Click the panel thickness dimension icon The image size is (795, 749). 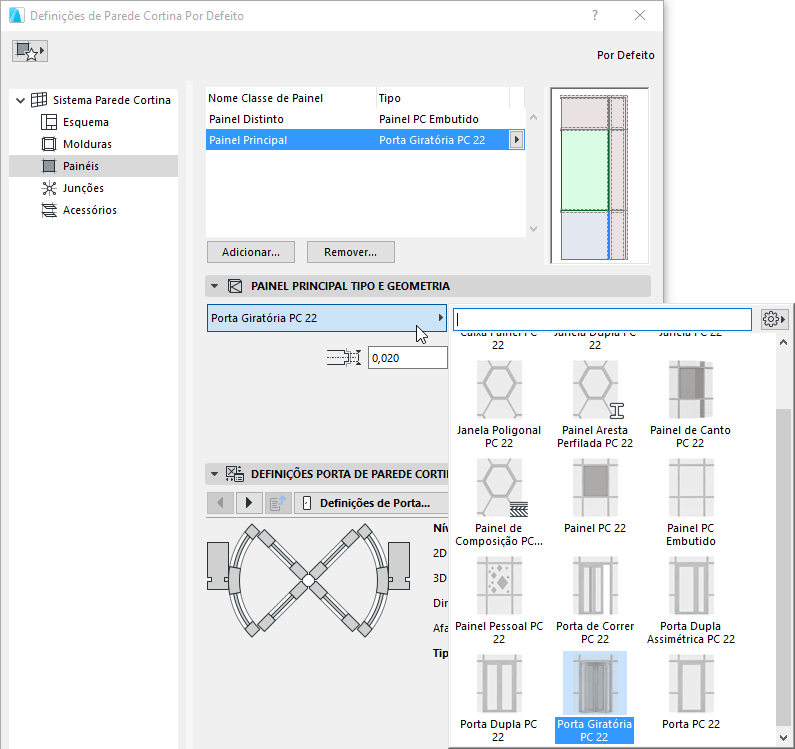pos(343,358)
